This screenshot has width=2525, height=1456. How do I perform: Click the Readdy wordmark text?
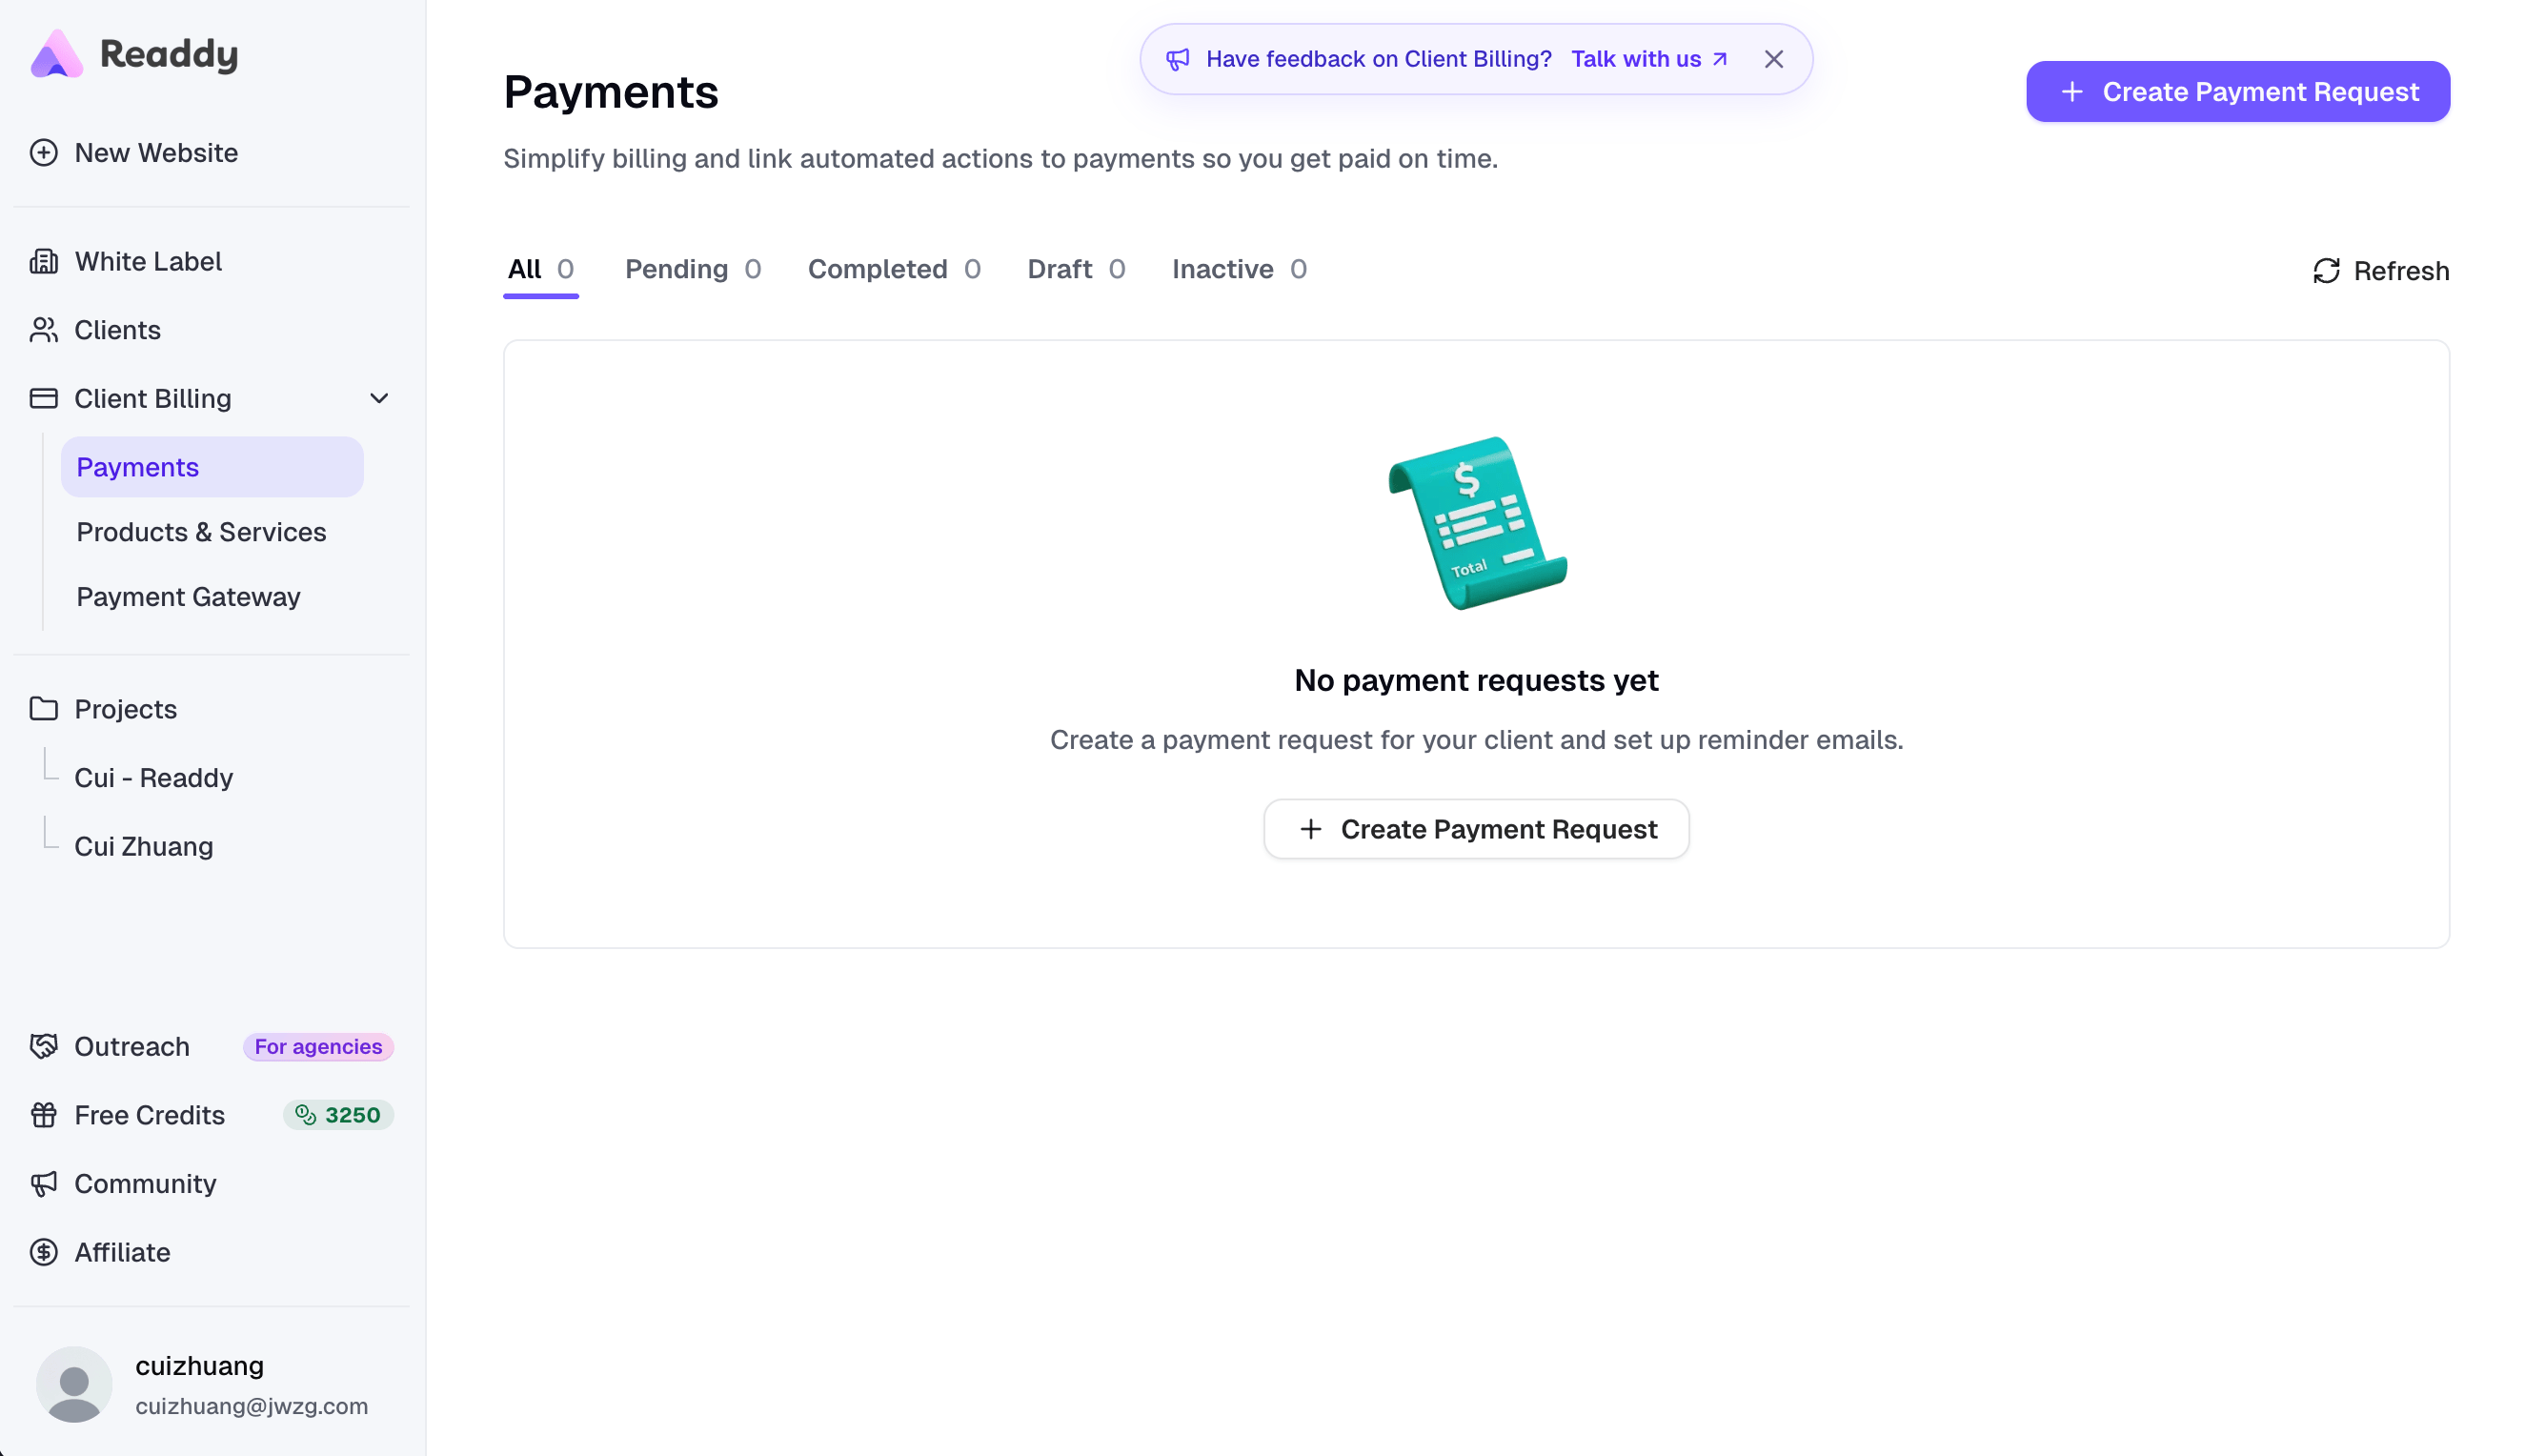[x=169, y=54]
